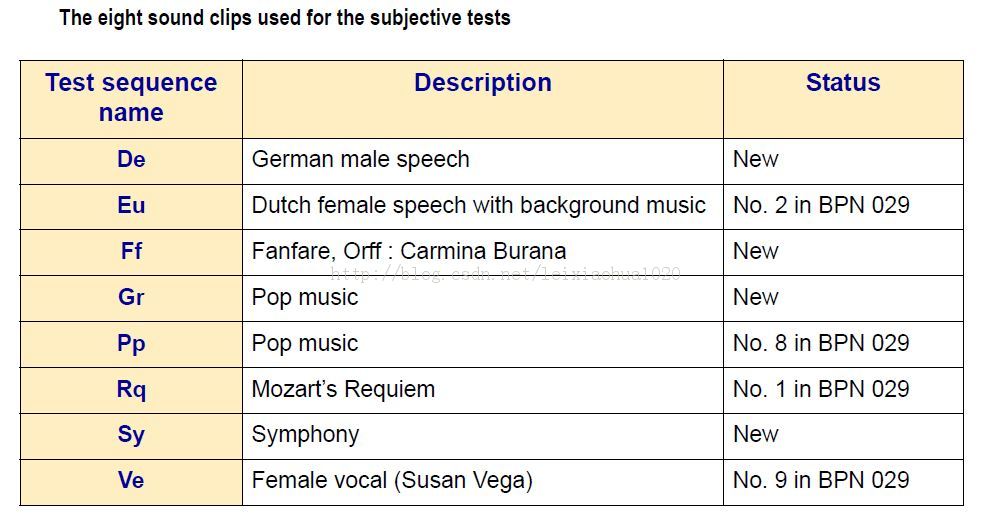The image size is (995, 527).
Task: Click 'Female vocal (Susan Vega)' description
Action: (x=392, y=480)
